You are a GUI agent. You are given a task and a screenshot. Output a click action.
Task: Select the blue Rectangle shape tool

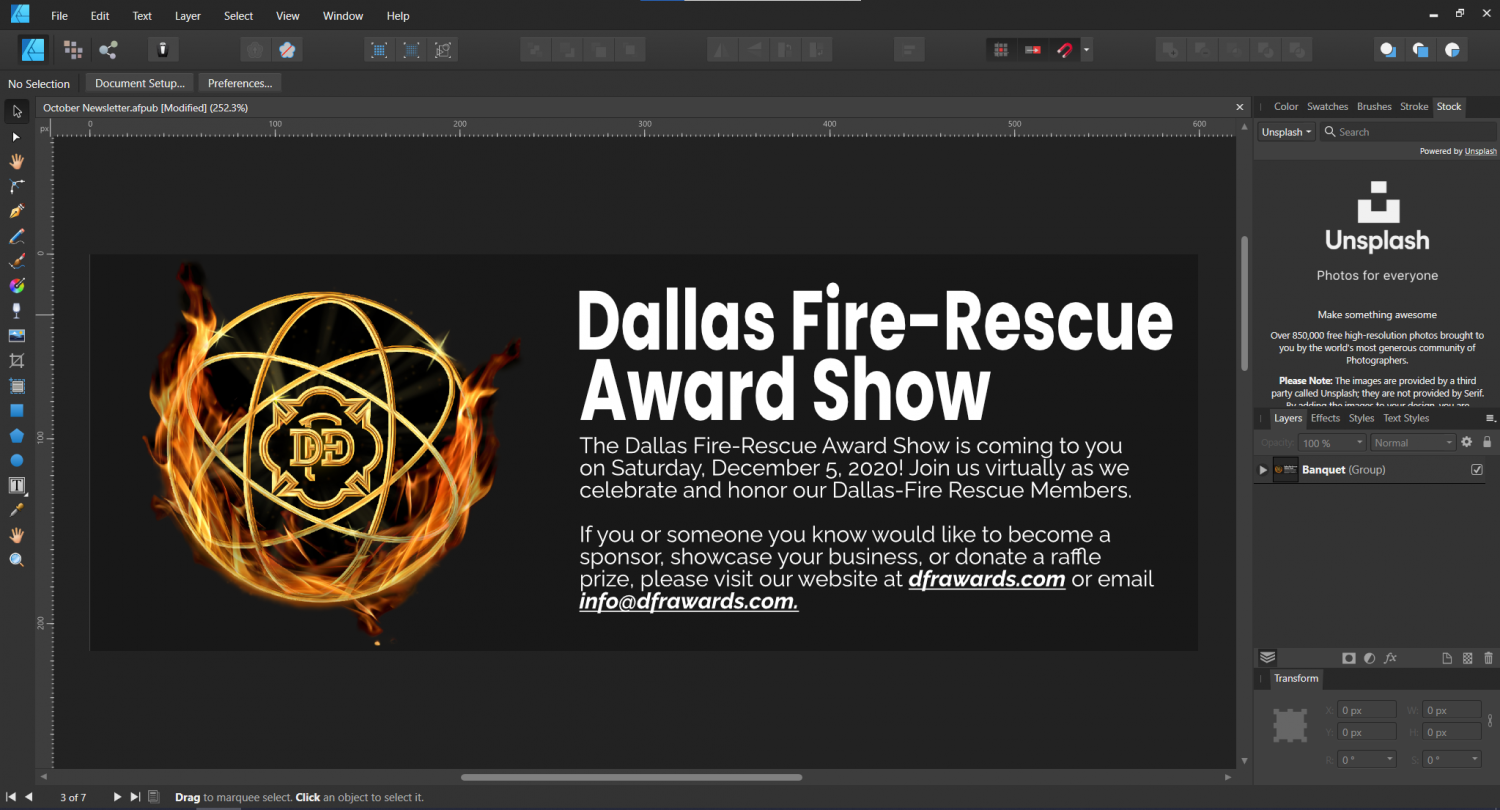click(17, 410)
